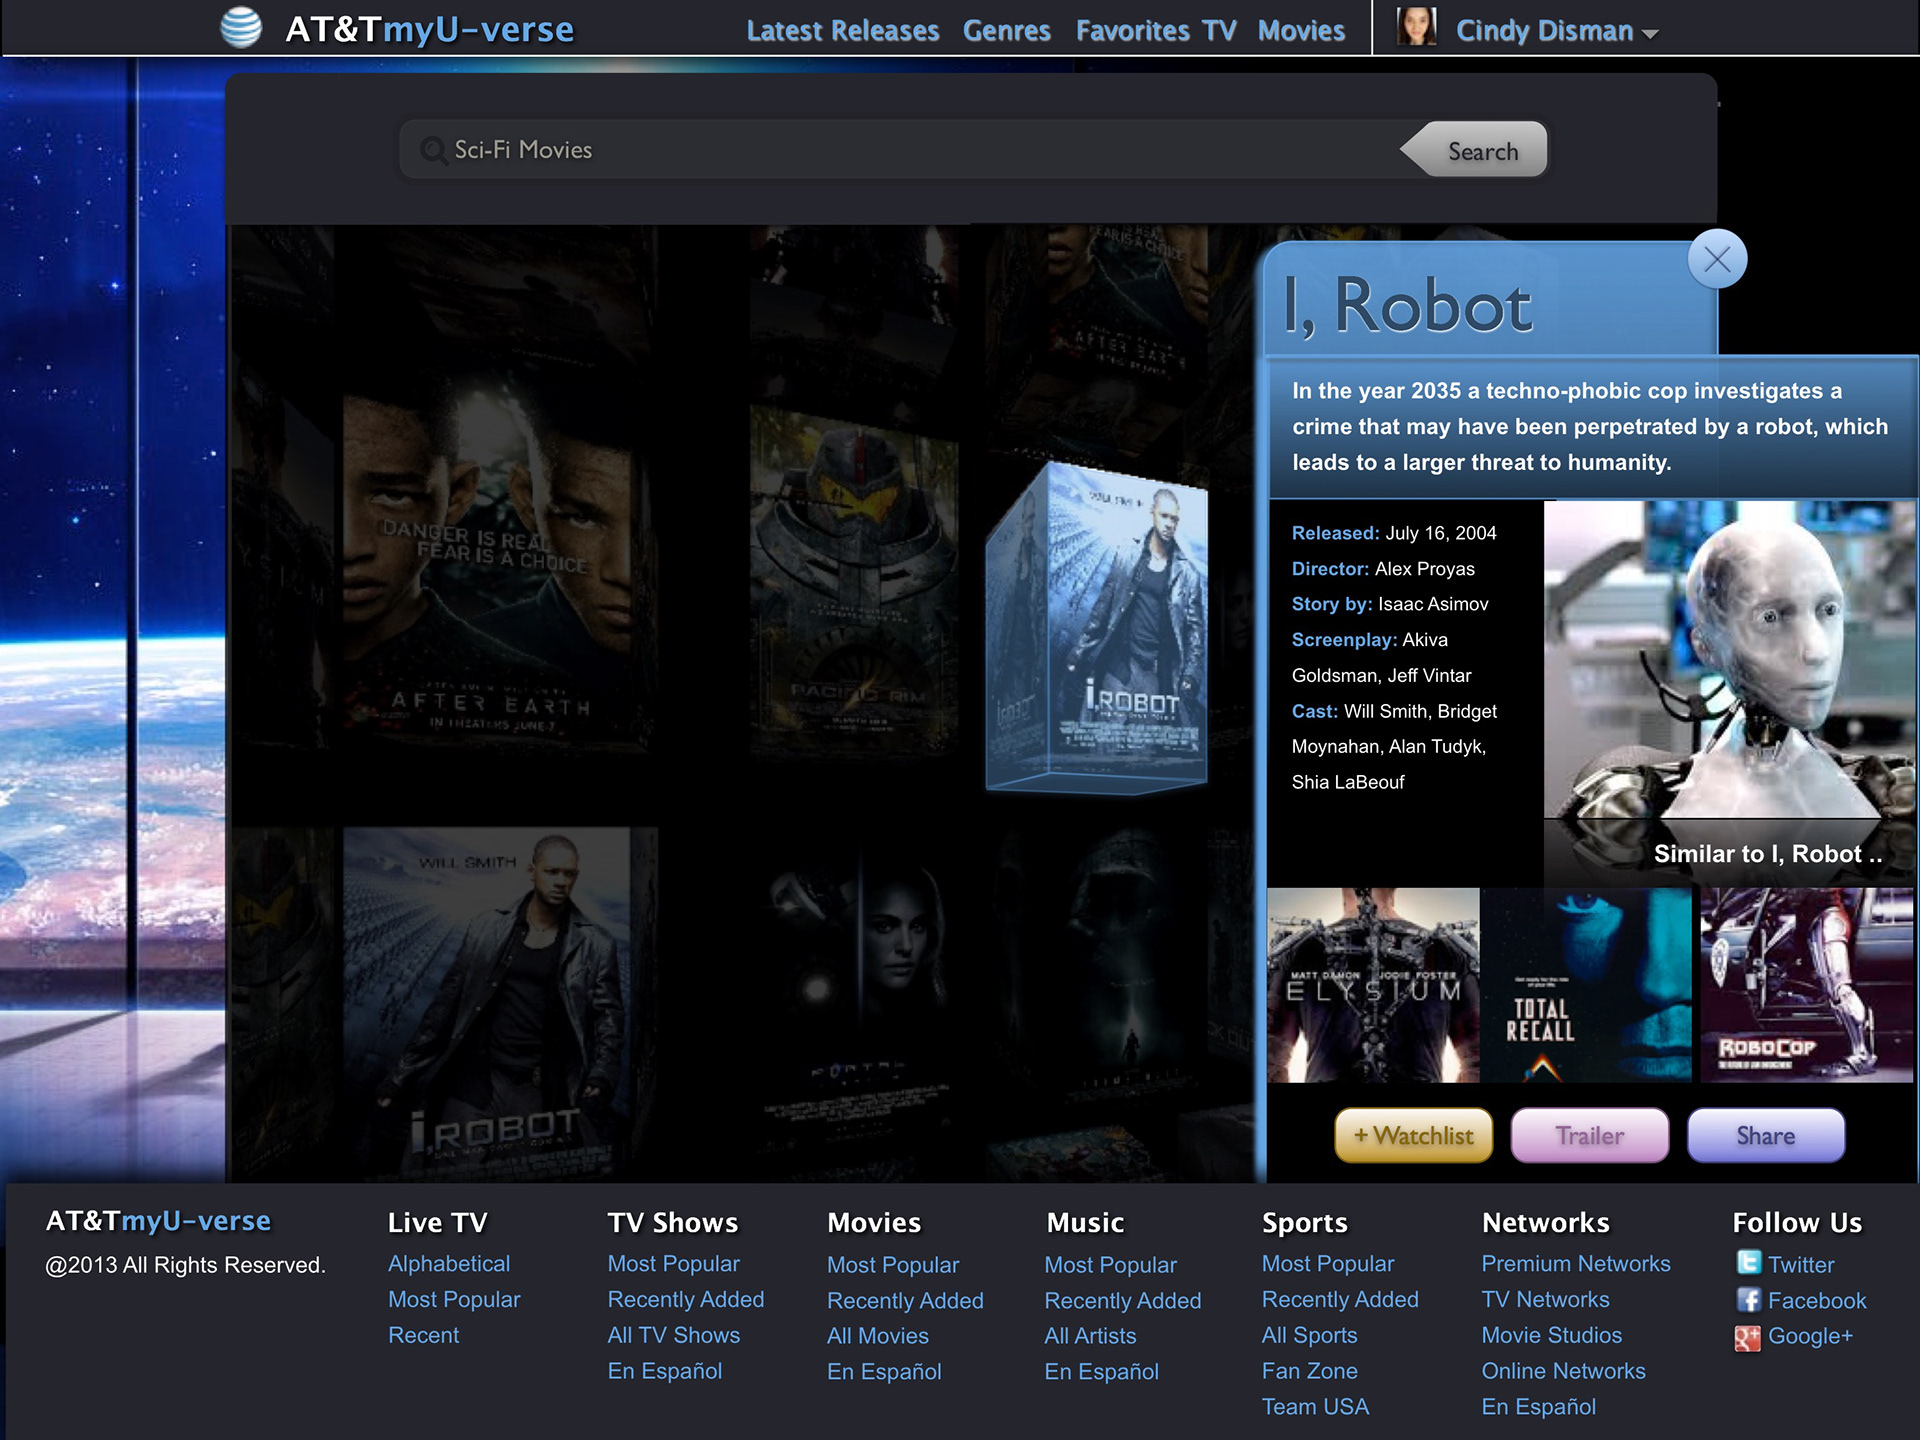This screenshot has width=1920, height=1440.
Task: Click the Twitter icon in Follow Us
Action: [x=1748, y=1263]
